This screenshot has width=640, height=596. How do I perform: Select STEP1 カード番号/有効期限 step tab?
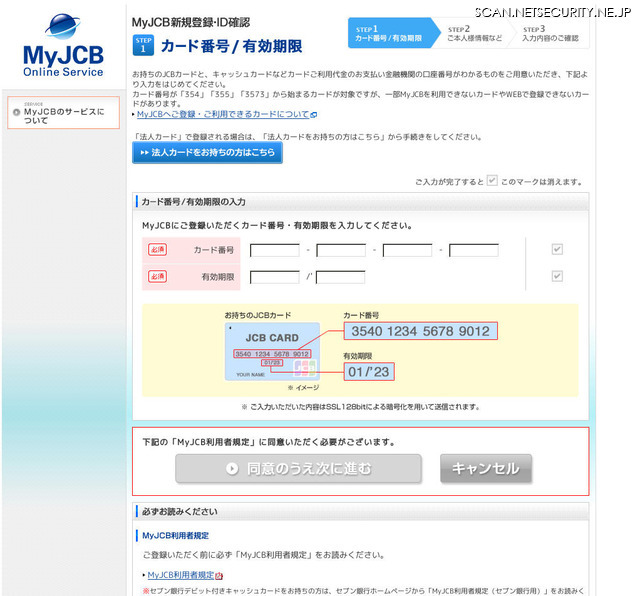click(393, 33)
